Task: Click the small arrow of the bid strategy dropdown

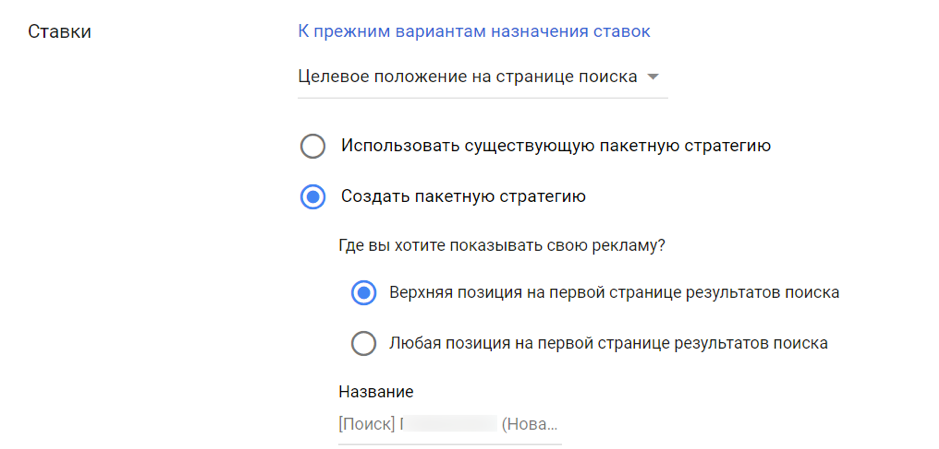Action: pos(653,77)
